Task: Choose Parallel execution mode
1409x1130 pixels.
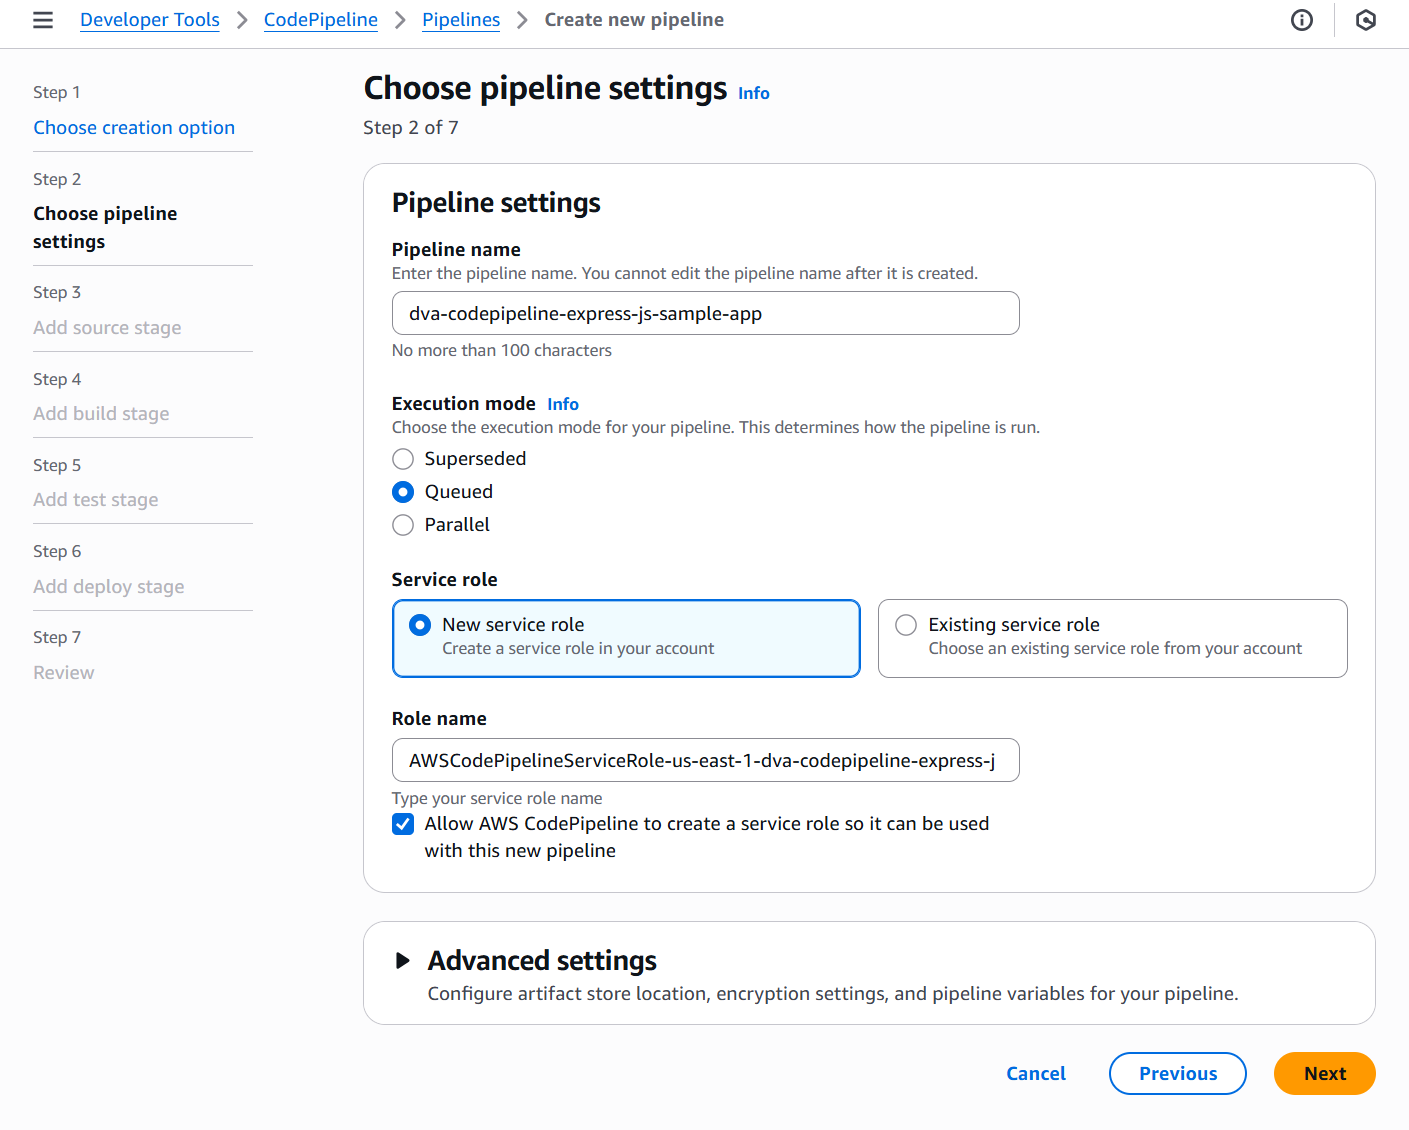Action: (x=403, y=525)
